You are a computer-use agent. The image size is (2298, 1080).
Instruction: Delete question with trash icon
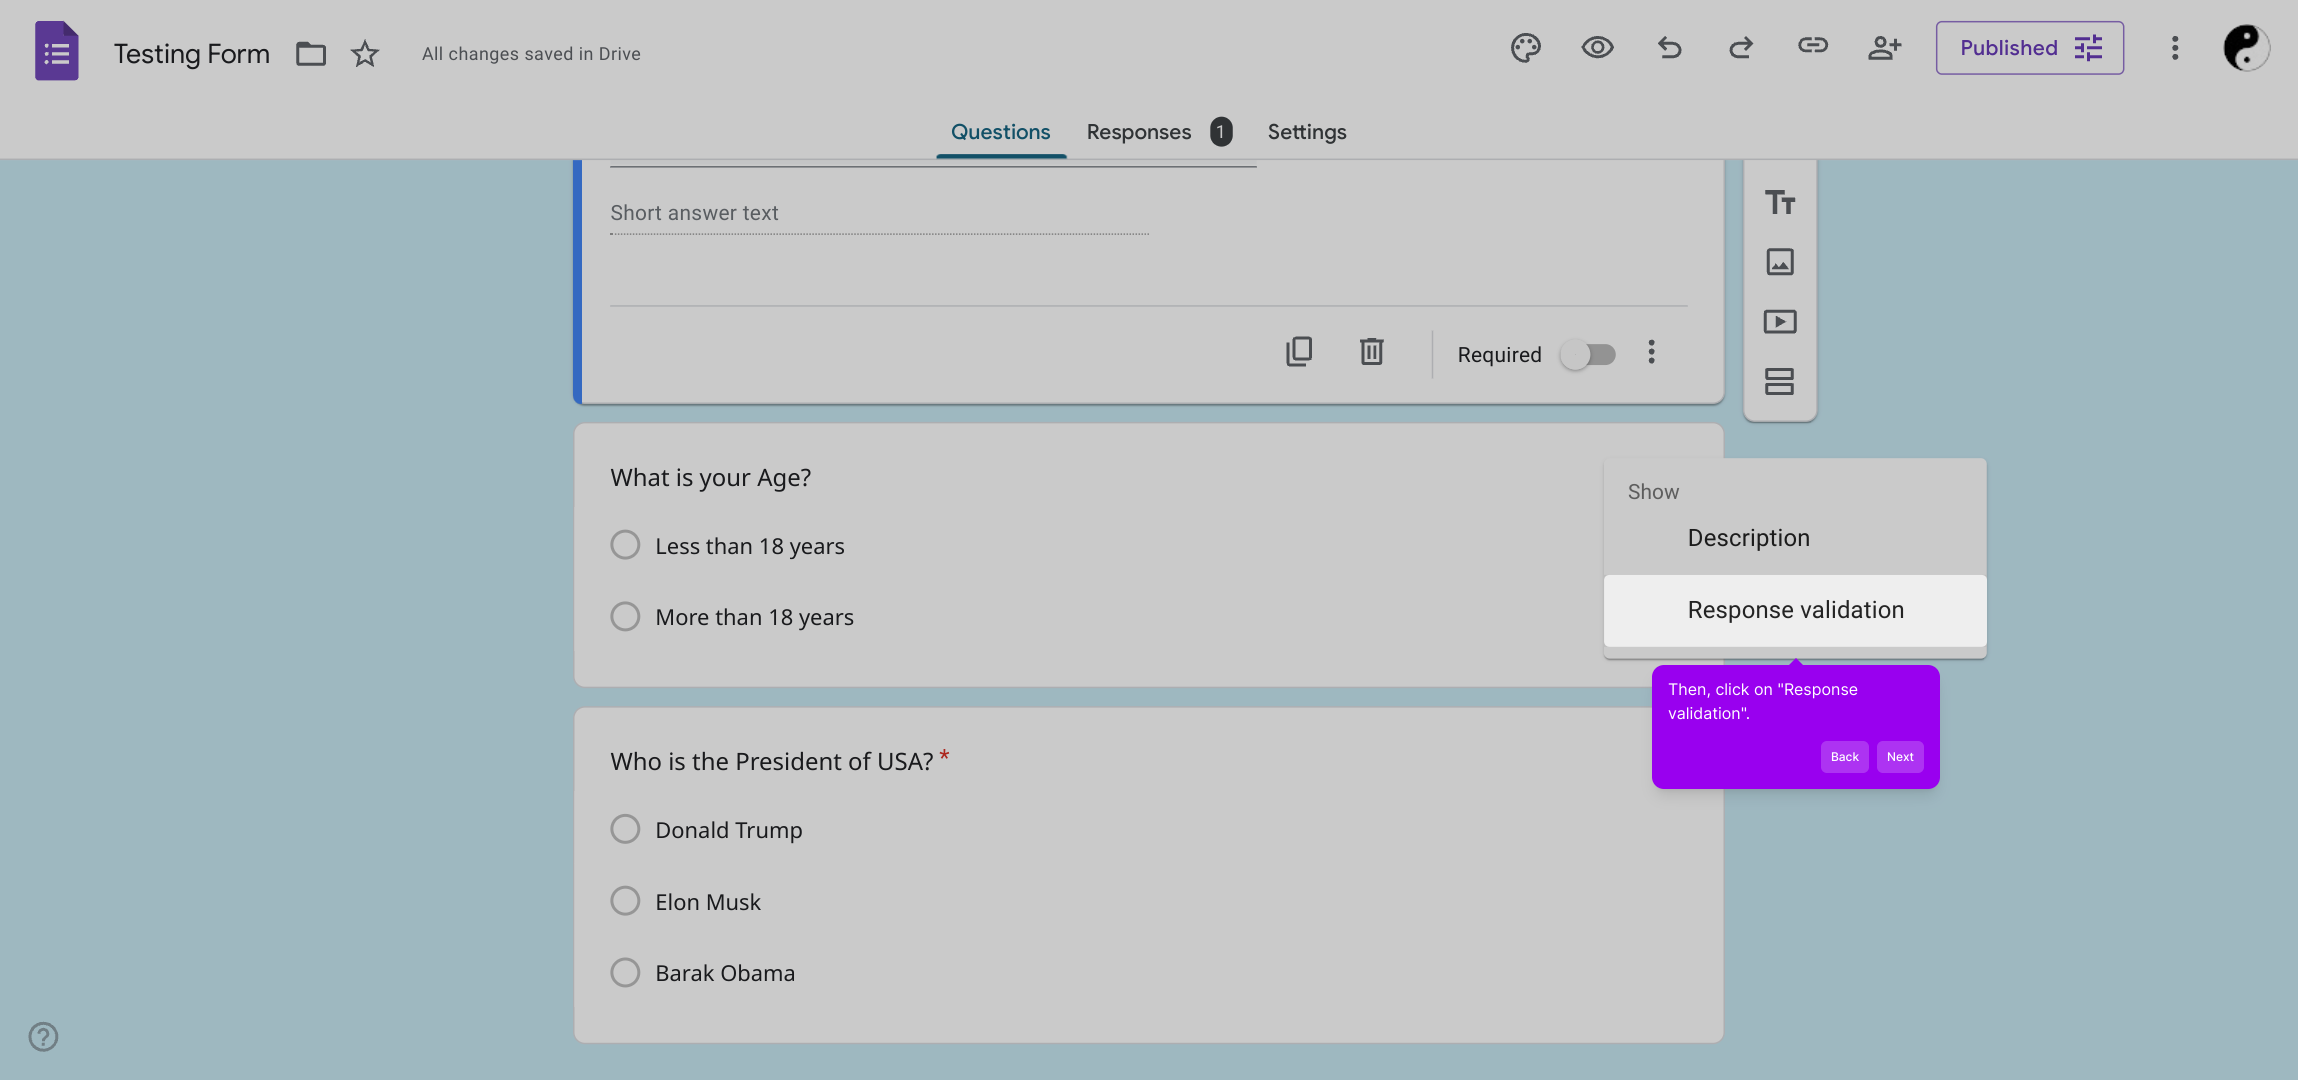point(1371,352)
